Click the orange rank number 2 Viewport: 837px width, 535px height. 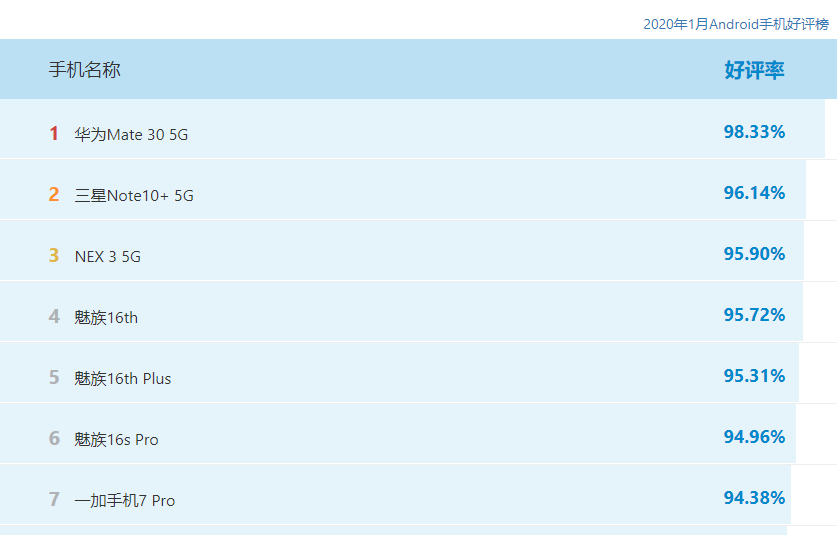pyautogui.click(x=54, y=194)
